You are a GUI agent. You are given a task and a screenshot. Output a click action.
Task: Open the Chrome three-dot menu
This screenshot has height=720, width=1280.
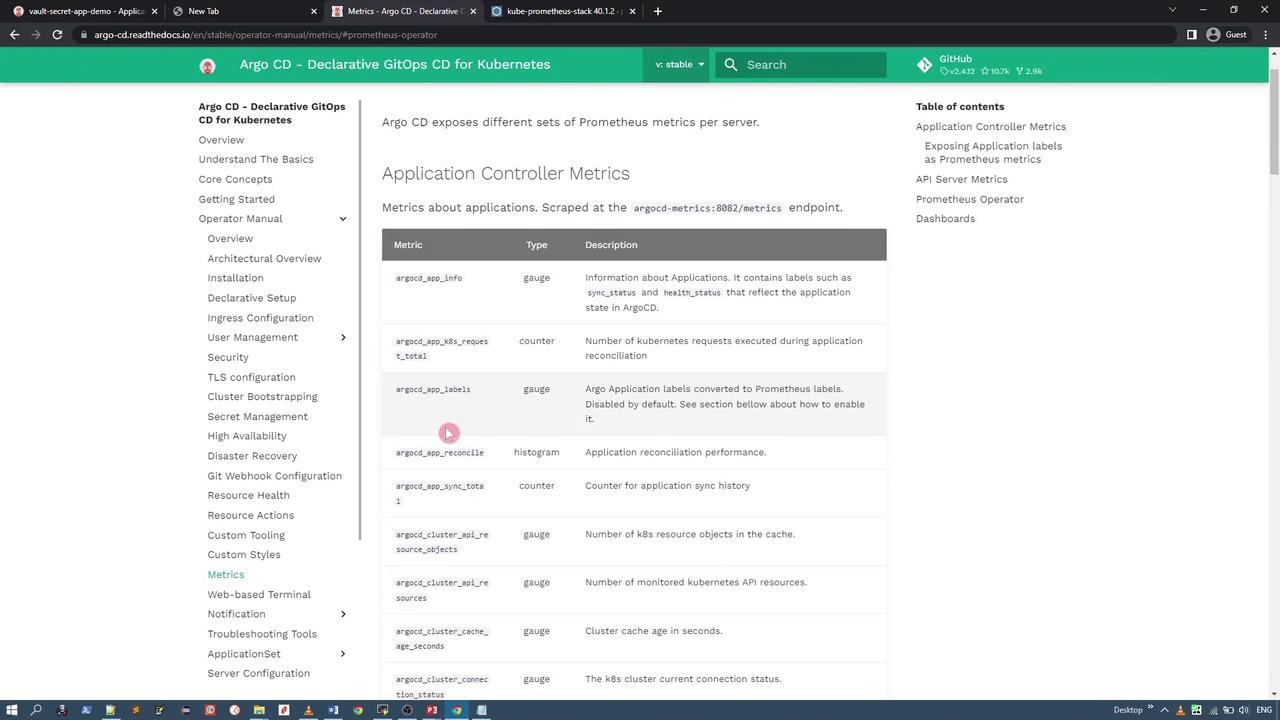point(1264,35)
